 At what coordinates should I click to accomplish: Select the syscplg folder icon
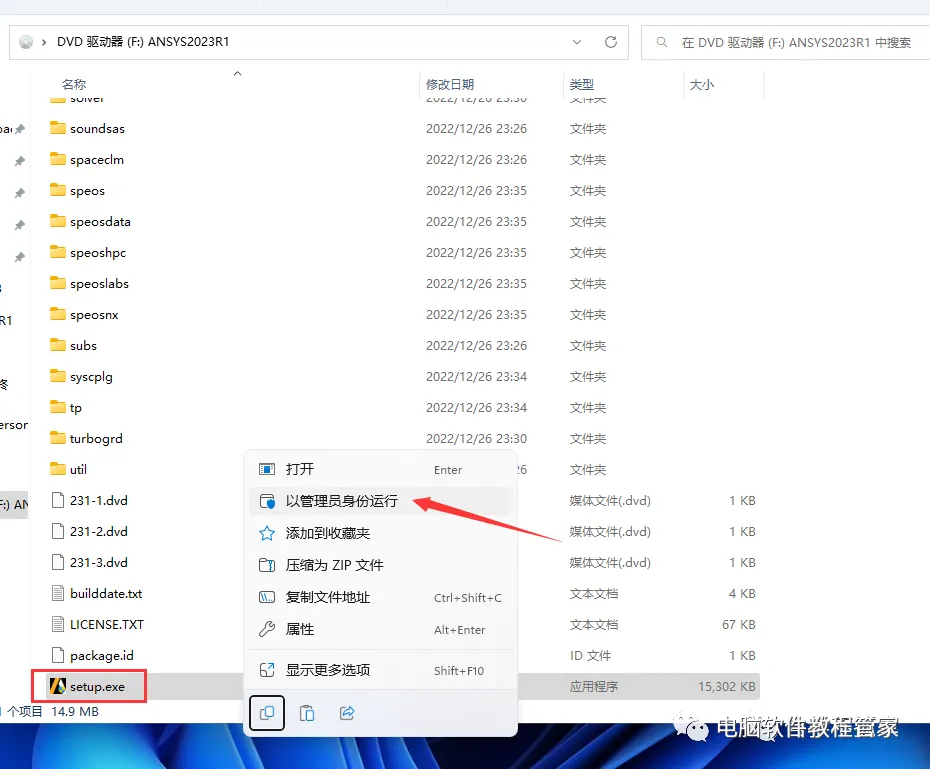pos(58,376)
